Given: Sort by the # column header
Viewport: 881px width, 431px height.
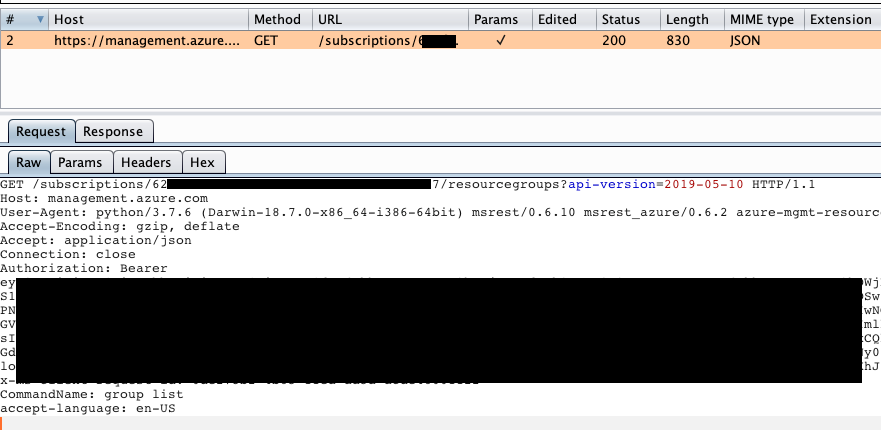Looking at the screenshot, I should [x=25, y=20].
